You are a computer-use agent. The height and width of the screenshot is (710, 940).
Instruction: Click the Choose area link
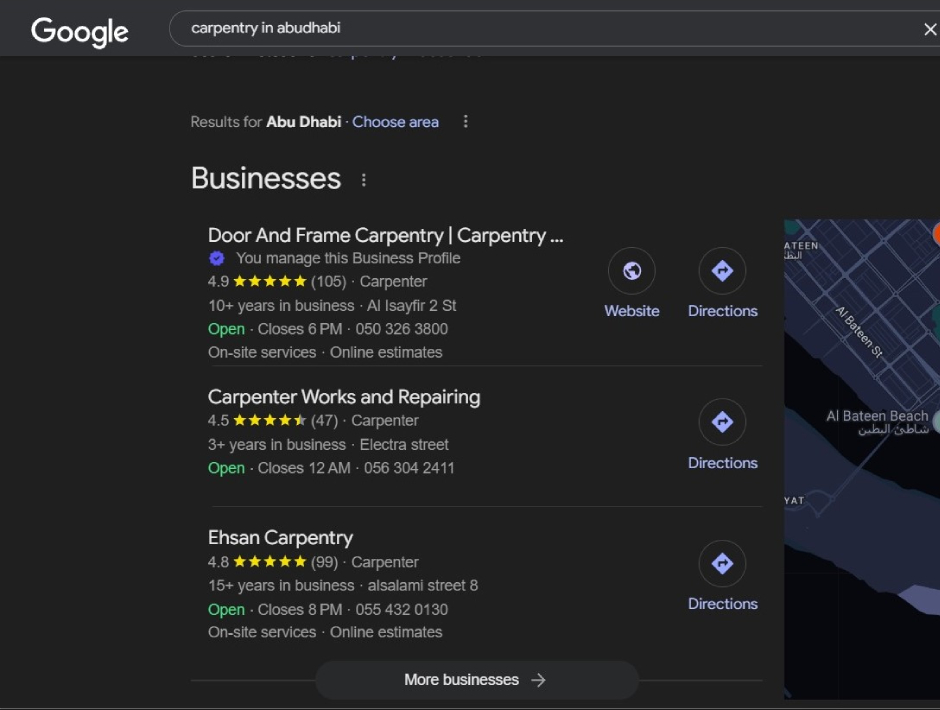(x=395, y=122)
